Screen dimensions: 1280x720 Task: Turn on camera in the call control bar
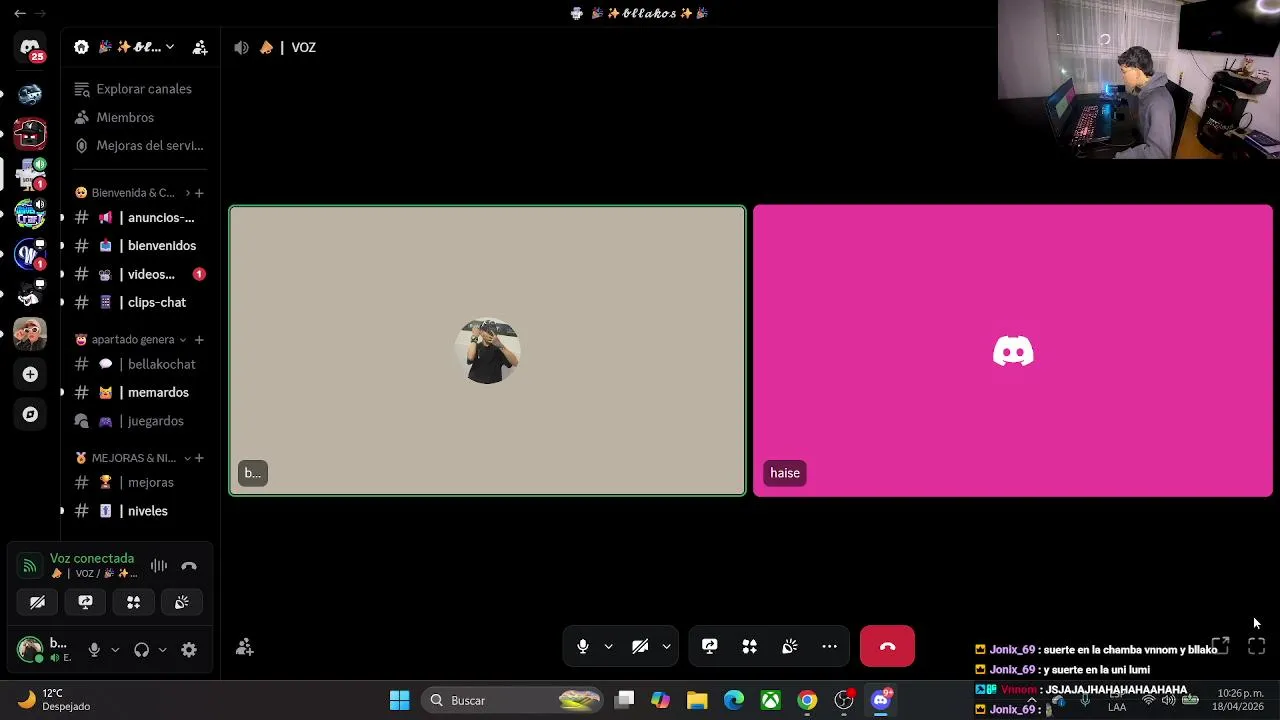coord(640,646)
